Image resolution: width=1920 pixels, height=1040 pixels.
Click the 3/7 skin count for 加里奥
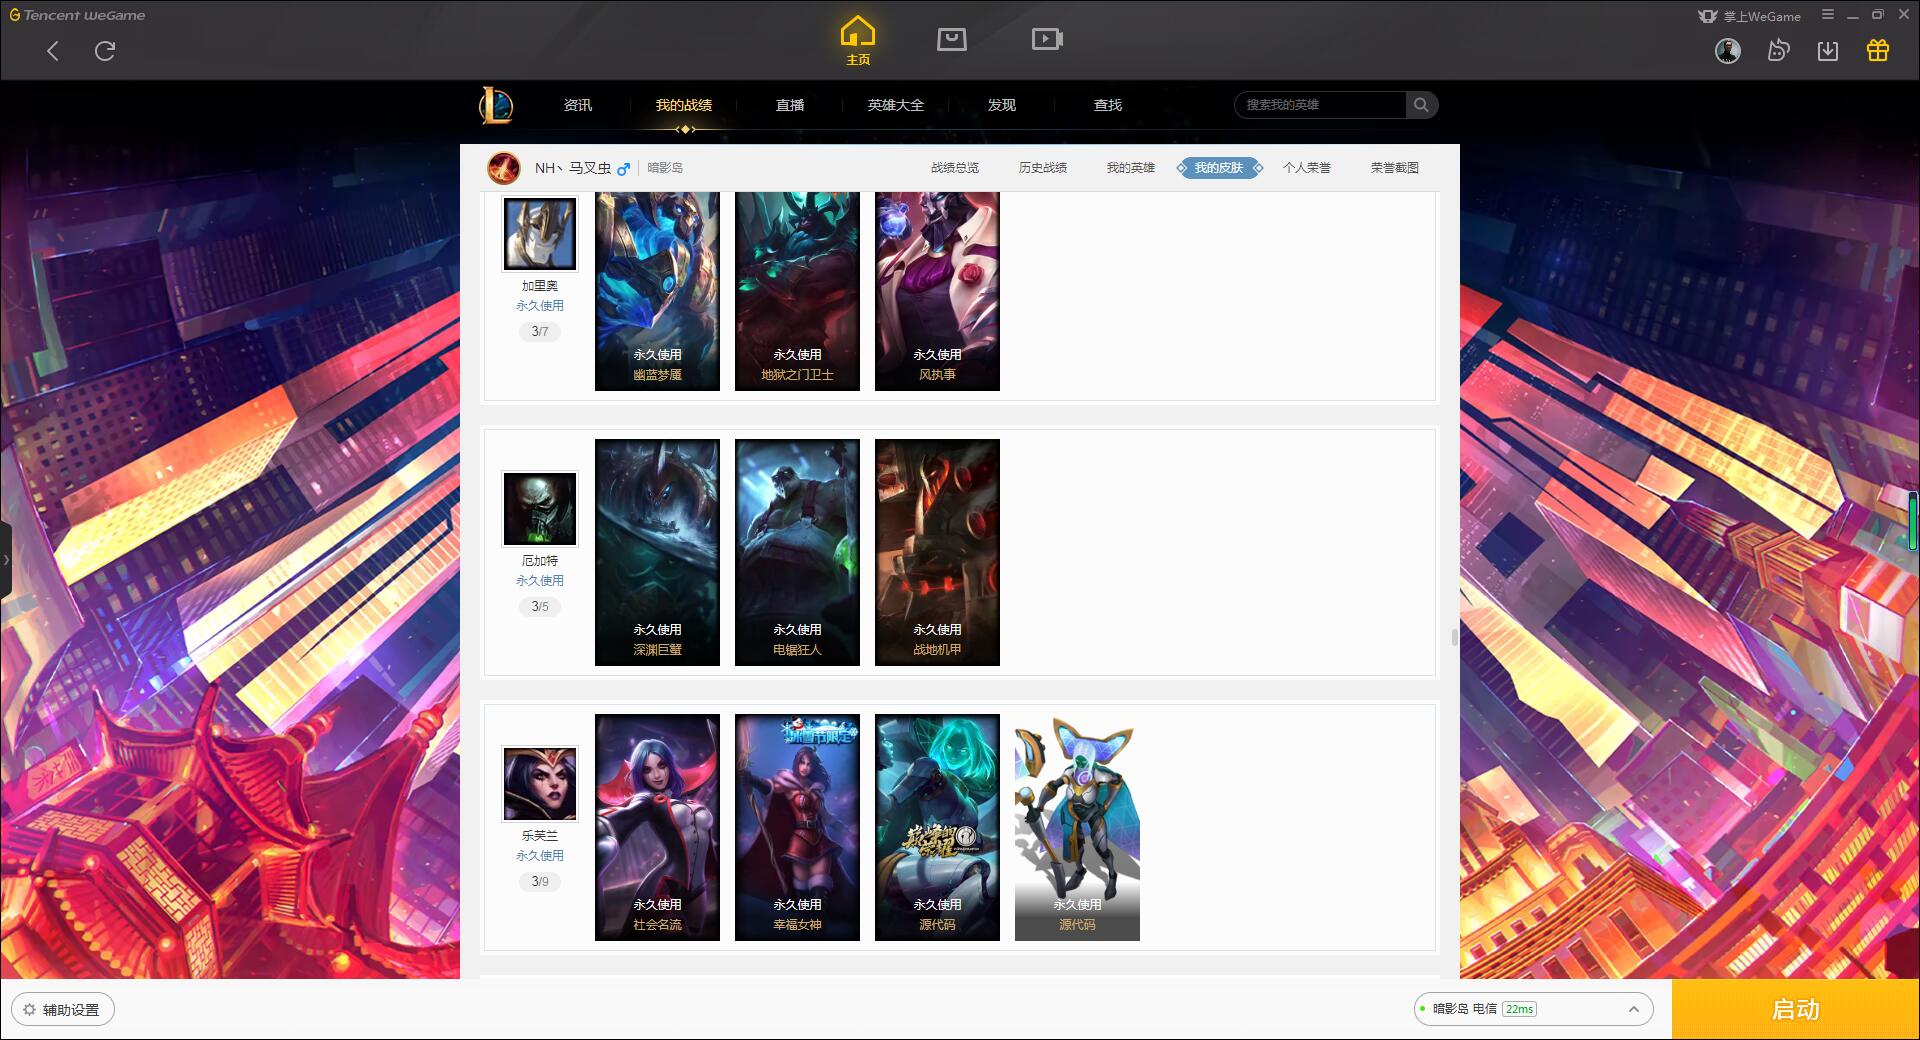click(x=540, y=332)
